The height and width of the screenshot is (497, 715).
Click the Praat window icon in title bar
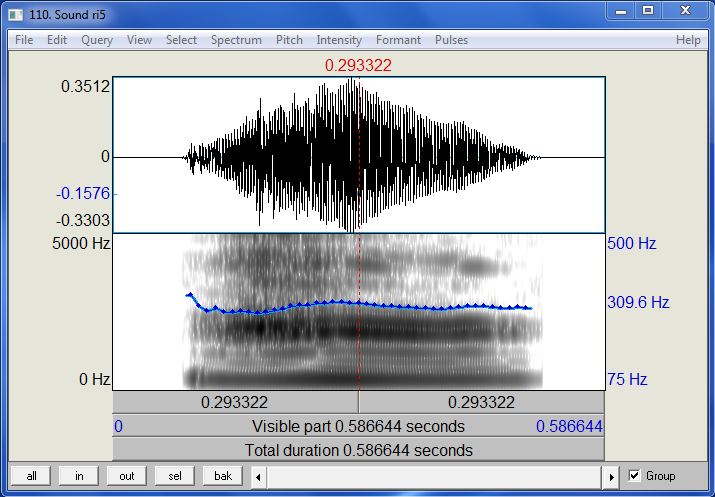16,15
